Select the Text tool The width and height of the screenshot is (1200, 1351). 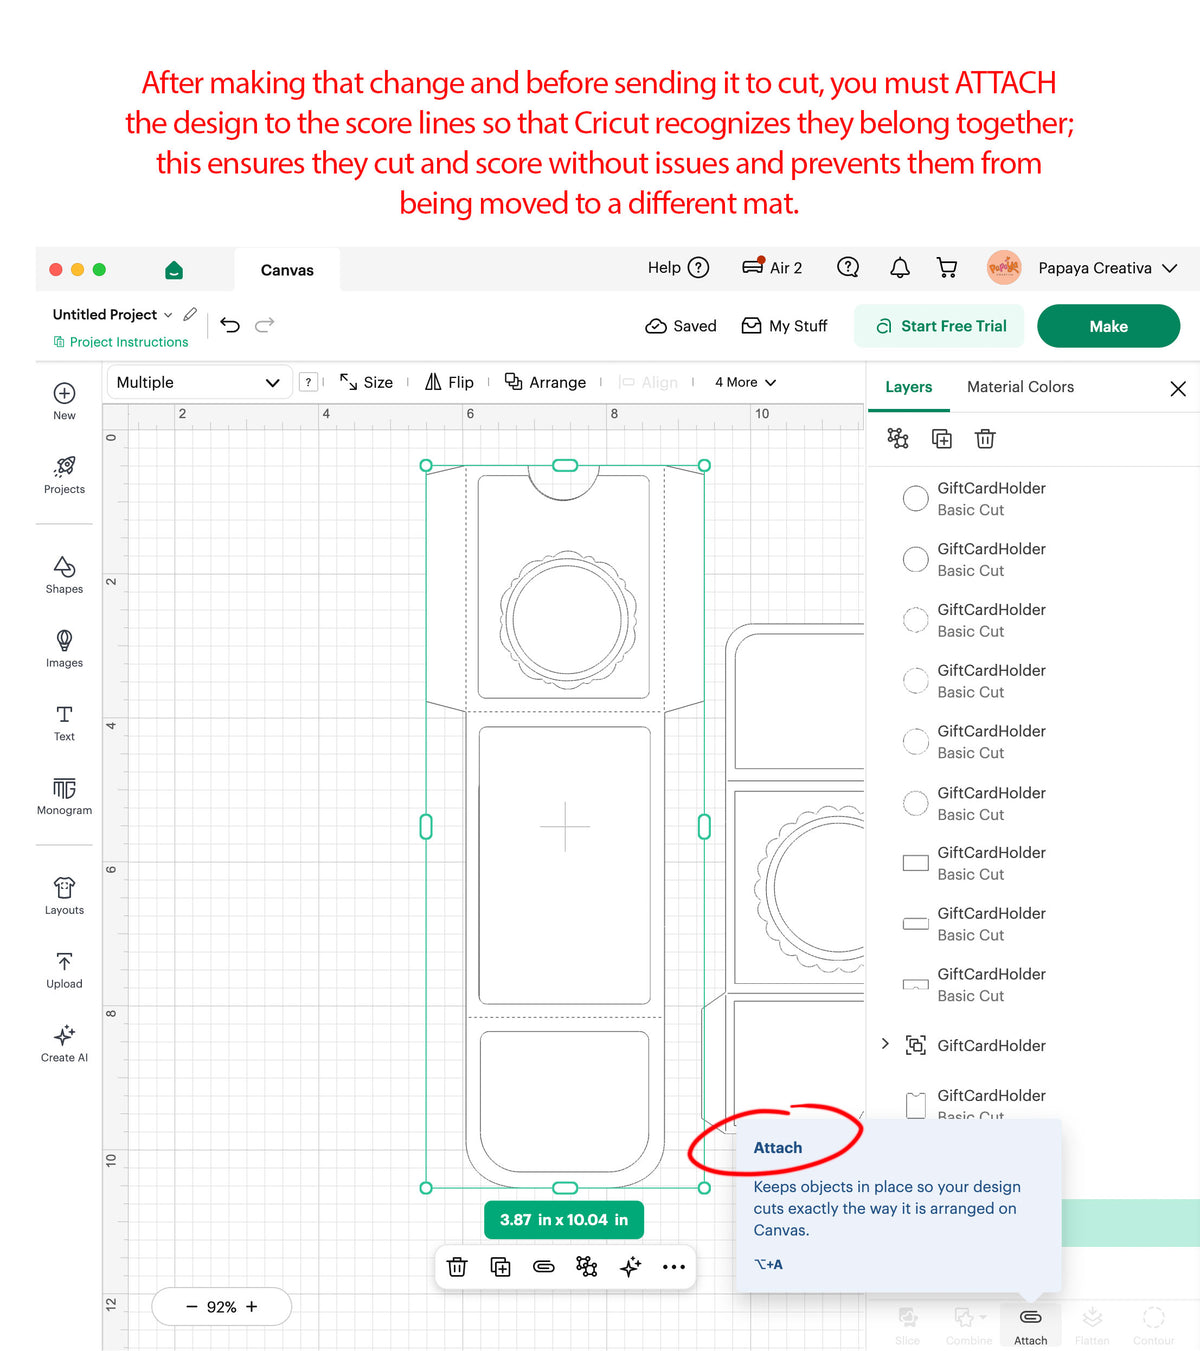pyautogui.click(x=64, y=722)
